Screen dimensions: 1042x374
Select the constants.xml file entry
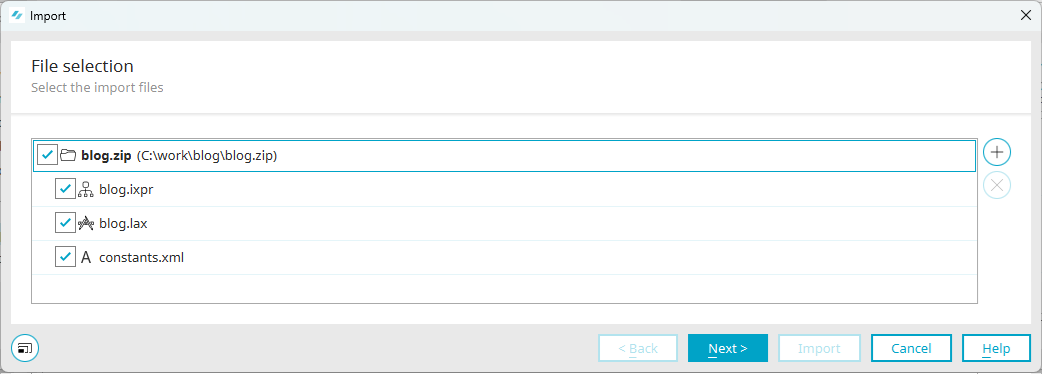click(x=142, y=258)
